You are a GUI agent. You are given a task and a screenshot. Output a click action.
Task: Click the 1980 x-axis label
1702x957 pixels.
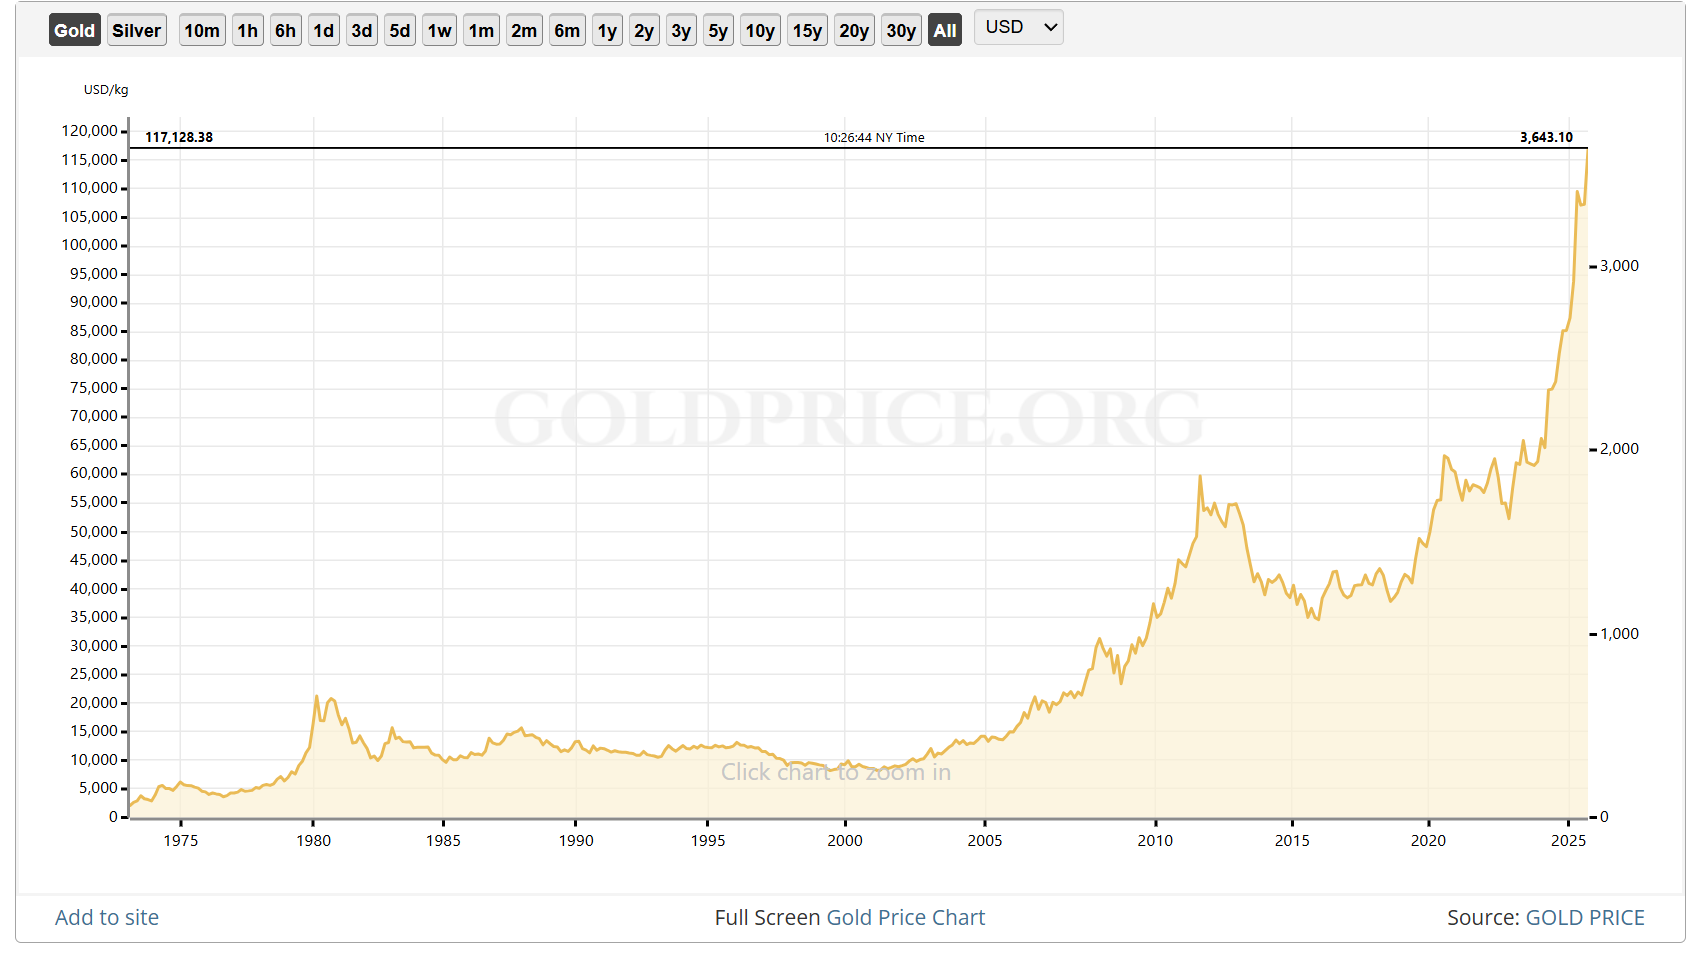313,840
